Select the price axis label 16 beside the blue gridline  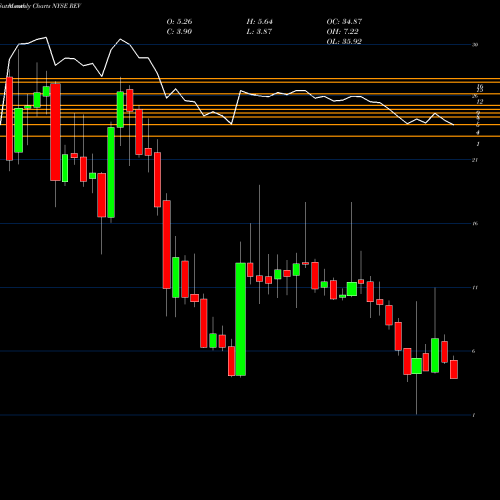click(x=475, y=223)
